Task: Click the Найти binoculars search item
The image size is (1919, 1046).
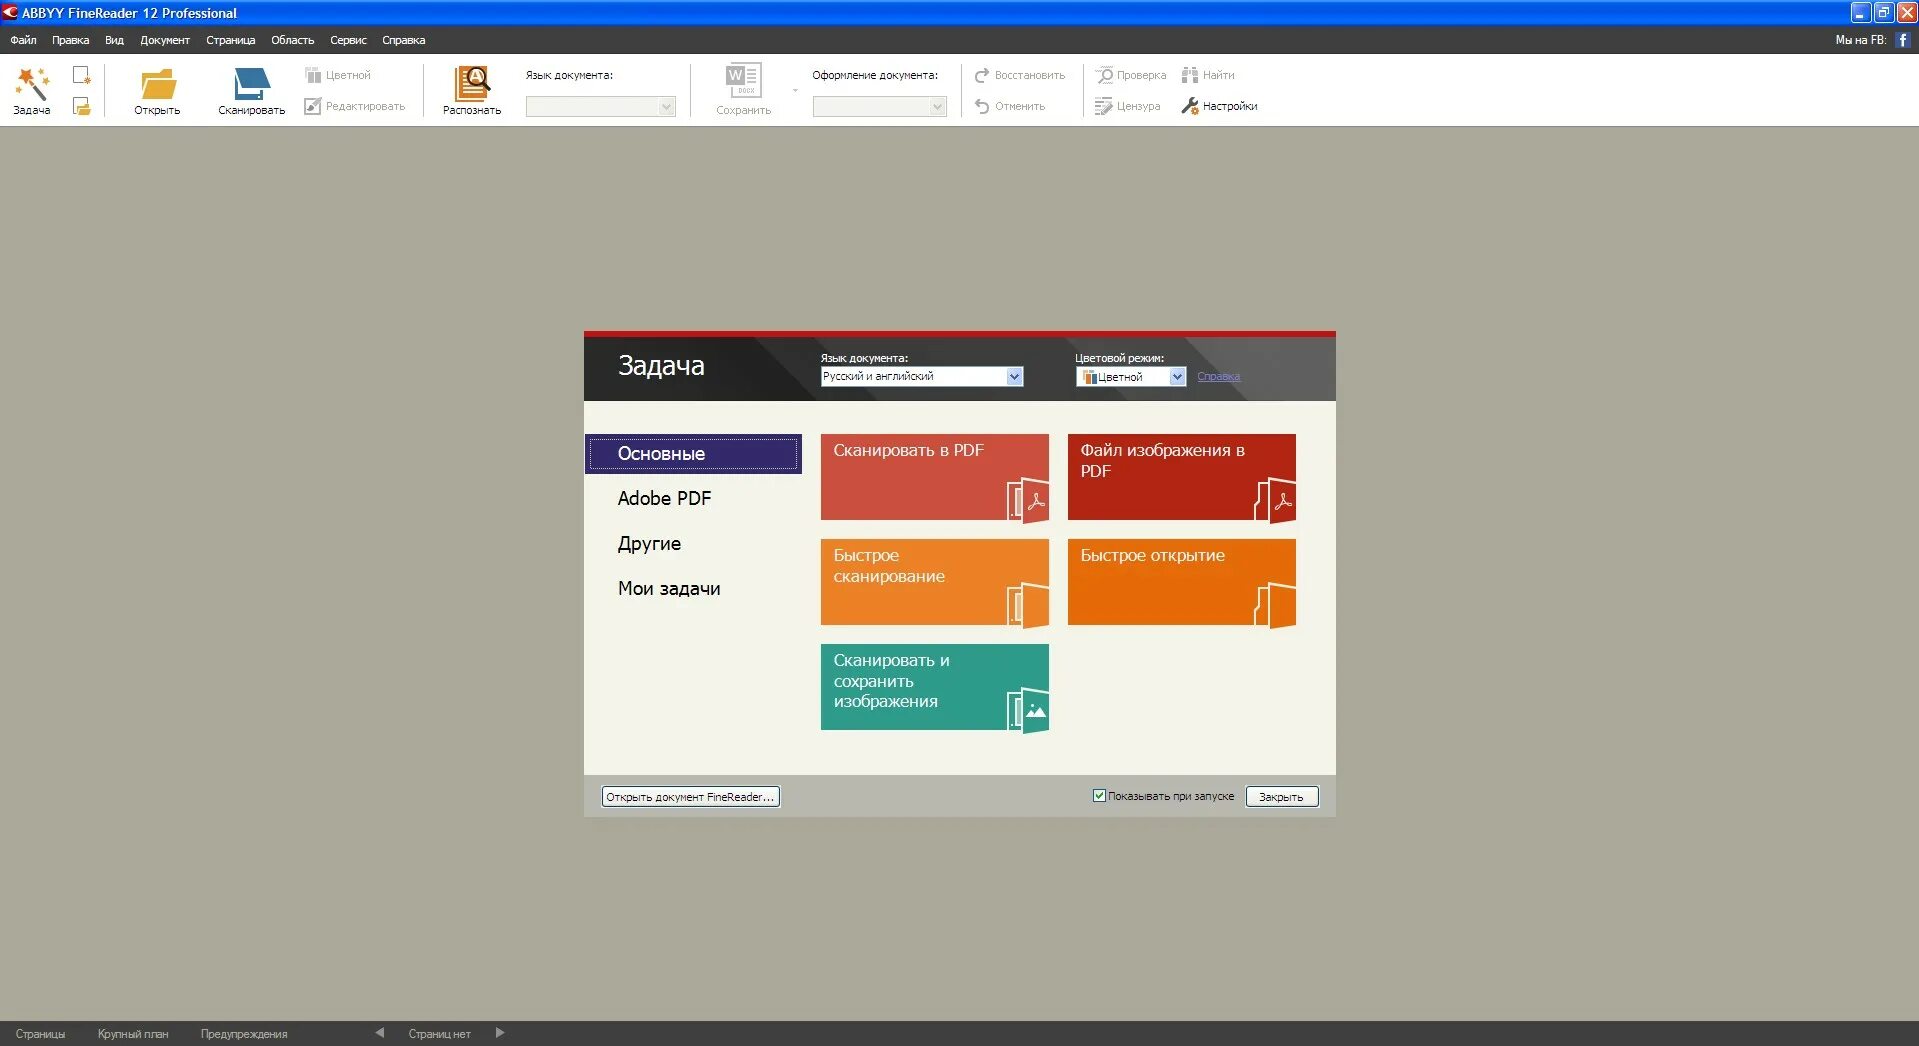Action: (1208, 75)
